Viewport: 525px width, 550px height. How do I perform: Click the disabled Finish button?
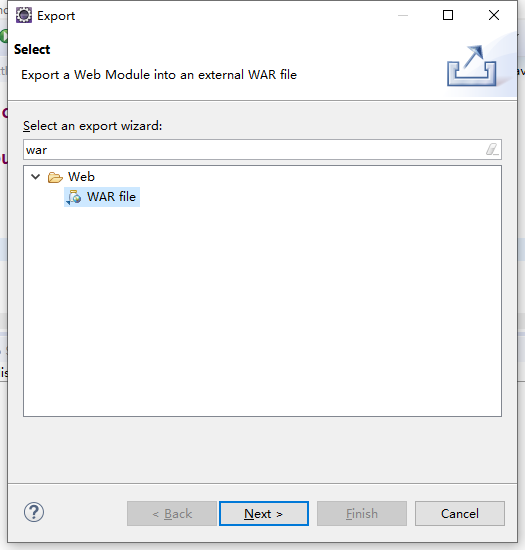pos(362,514)
